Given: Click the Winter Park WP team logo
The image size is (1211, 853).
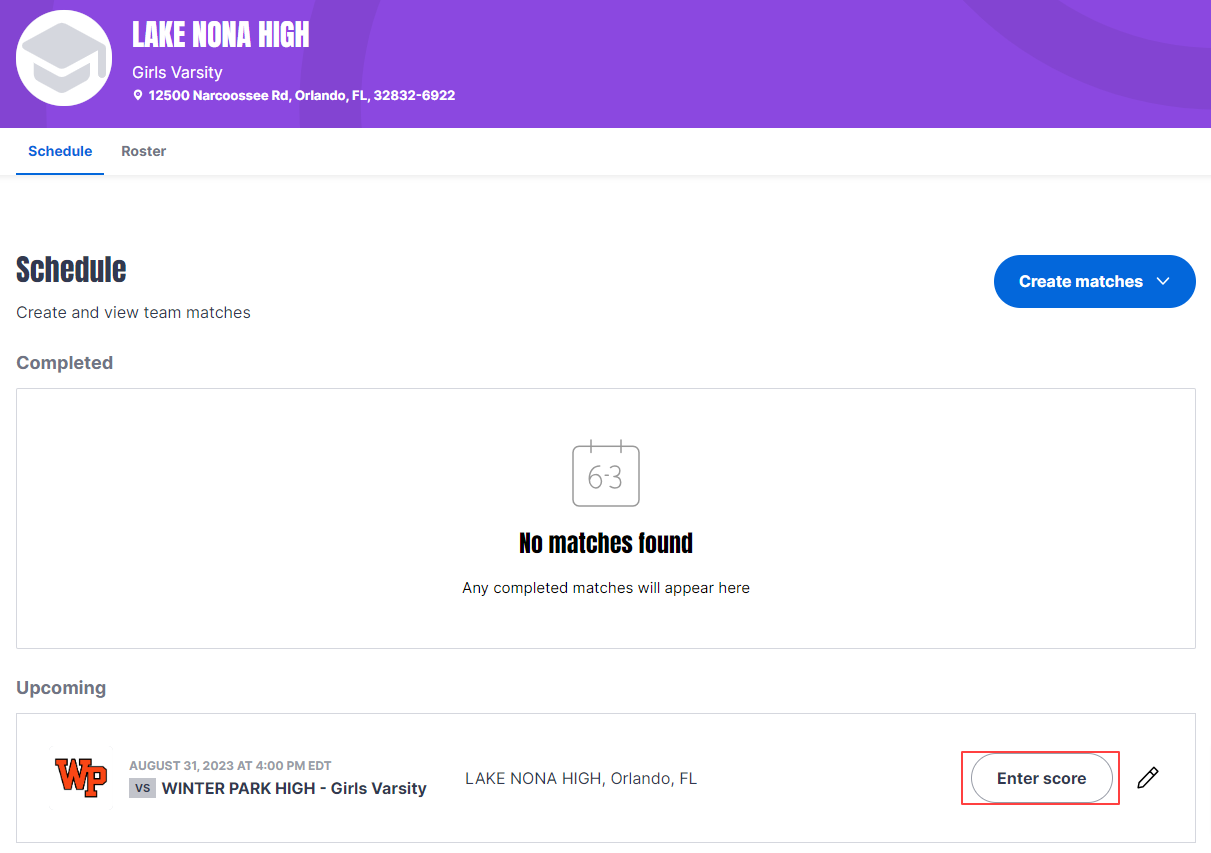Looking at the screenshot, I should coord(81,777).
